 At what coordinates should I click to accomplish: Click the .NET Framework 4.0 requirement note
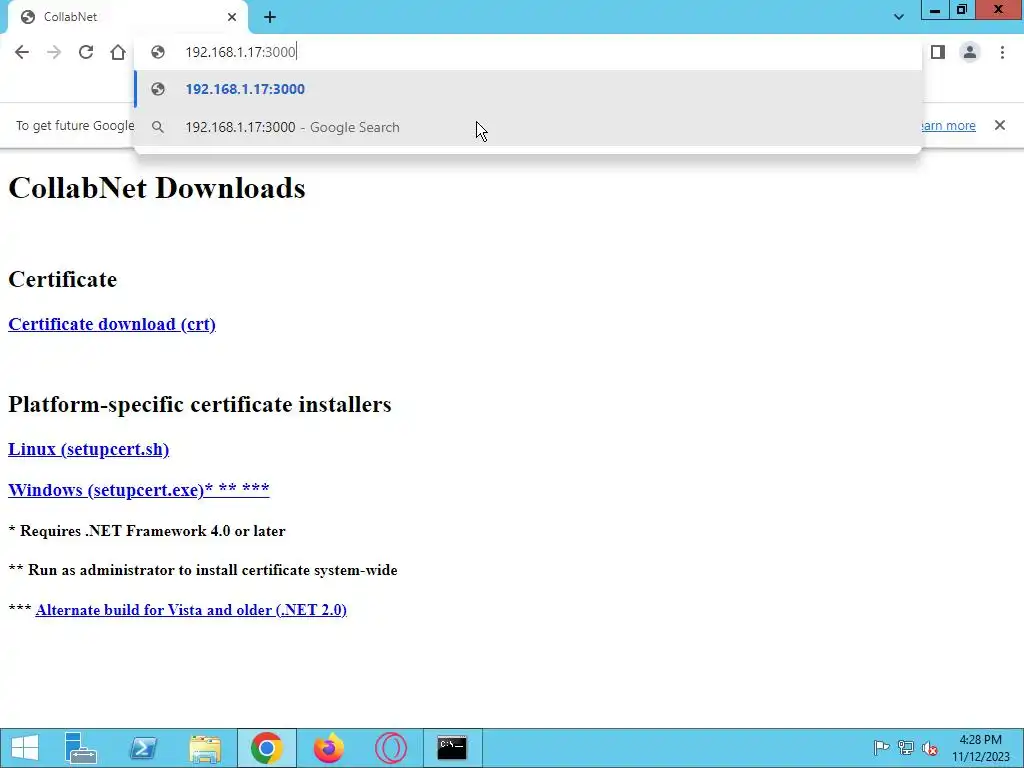click(147, 531)
